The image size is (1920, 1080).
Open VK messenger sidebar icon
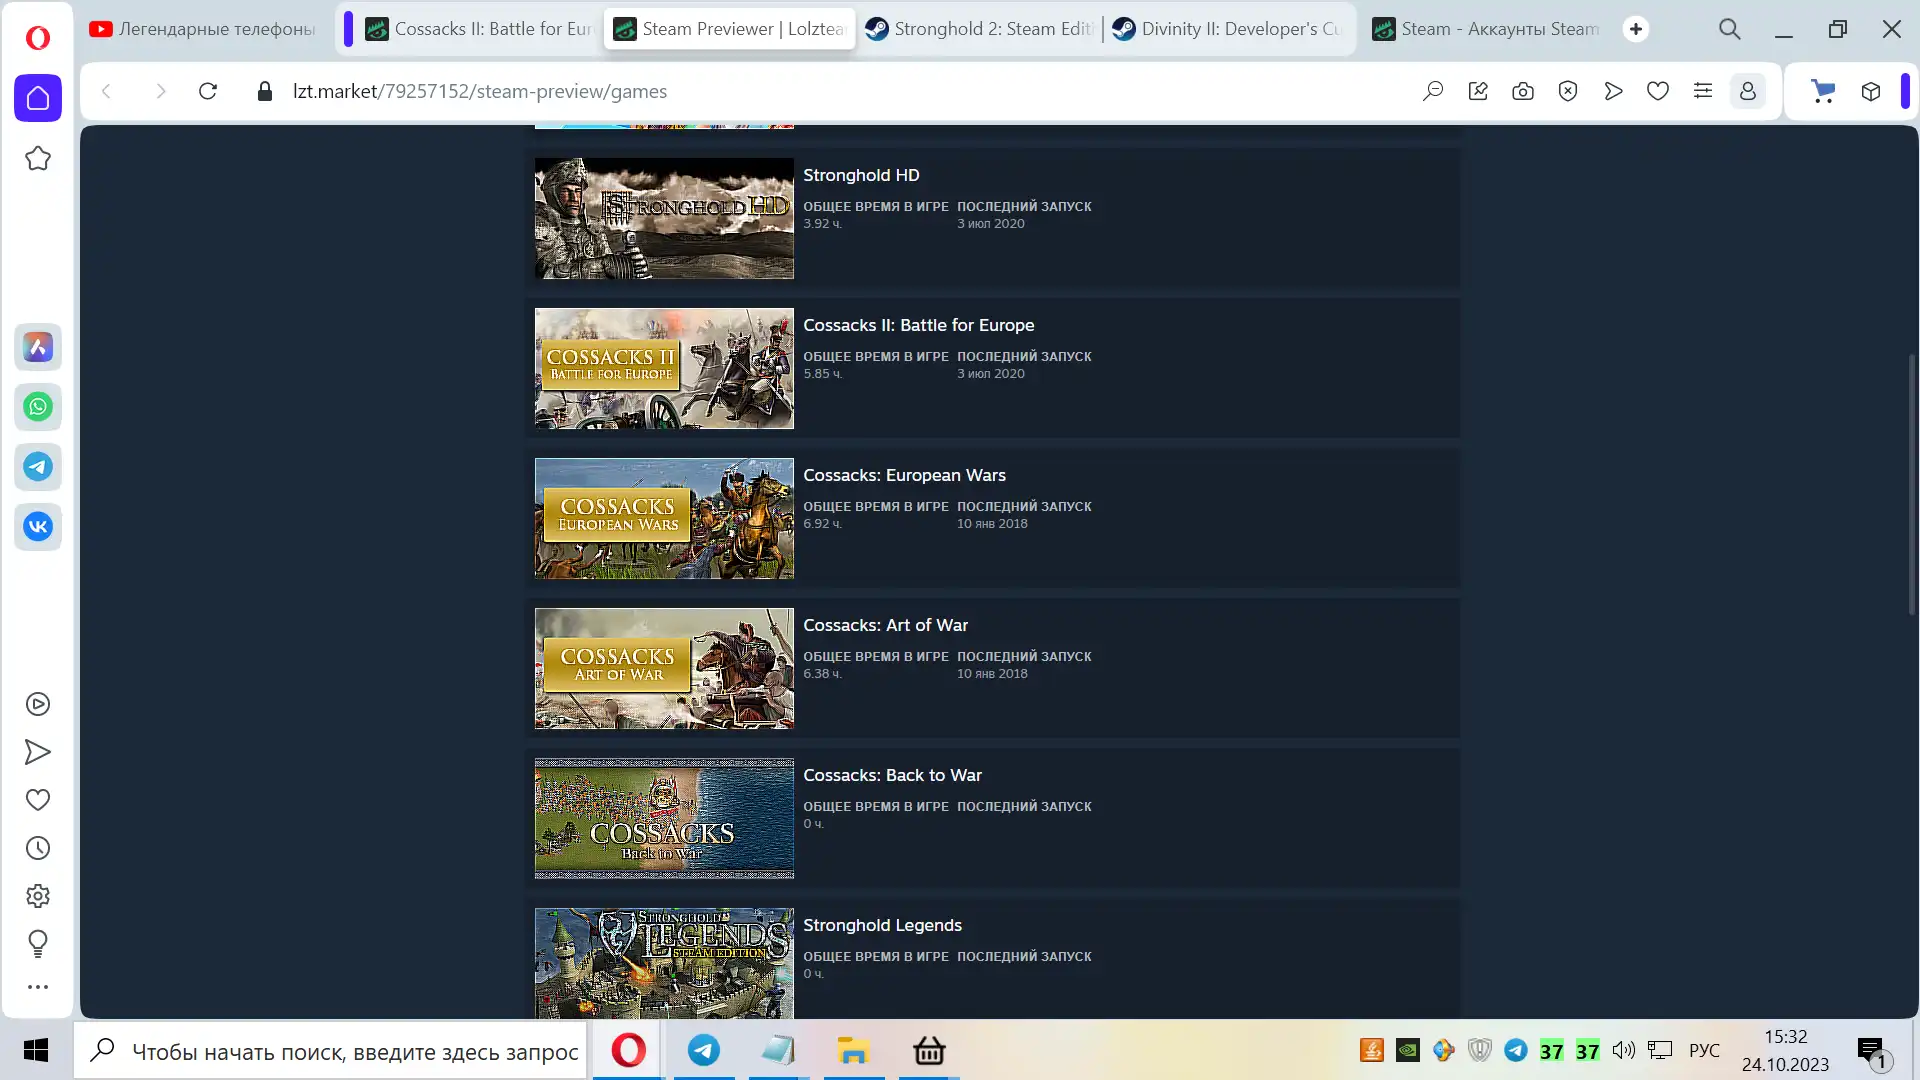pos(38,527)
